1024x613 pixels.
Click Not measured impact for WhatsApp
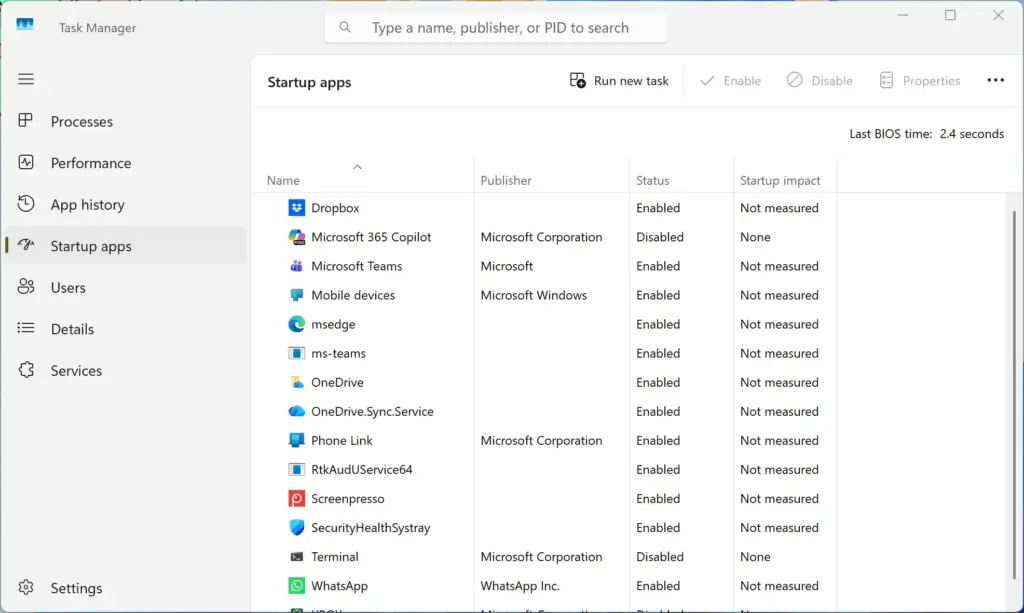[x=779, y=586]
